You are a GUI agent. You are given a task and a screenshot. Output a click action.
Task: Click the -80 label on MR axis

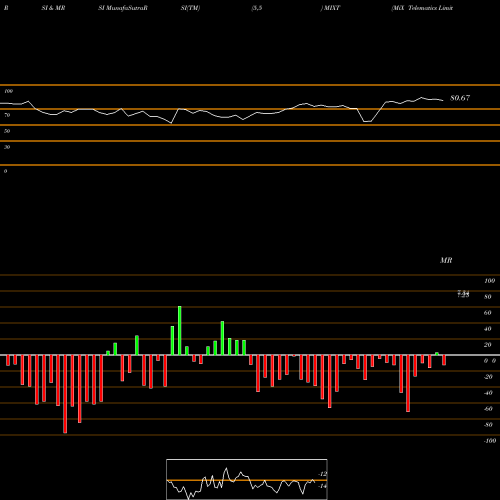click(488, 425)
